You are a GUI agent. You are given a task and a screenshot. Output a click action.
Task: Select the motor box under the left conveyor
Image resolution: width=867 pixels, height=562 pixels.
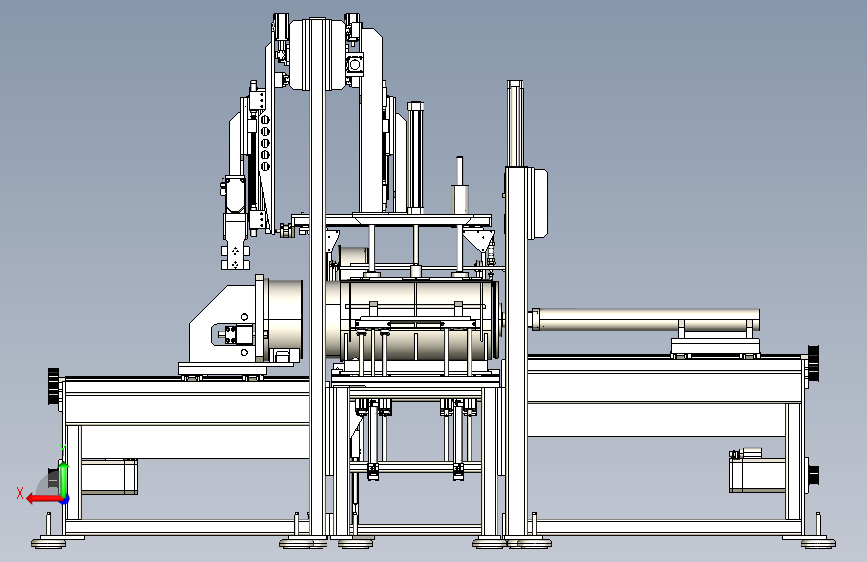[109, 476]
